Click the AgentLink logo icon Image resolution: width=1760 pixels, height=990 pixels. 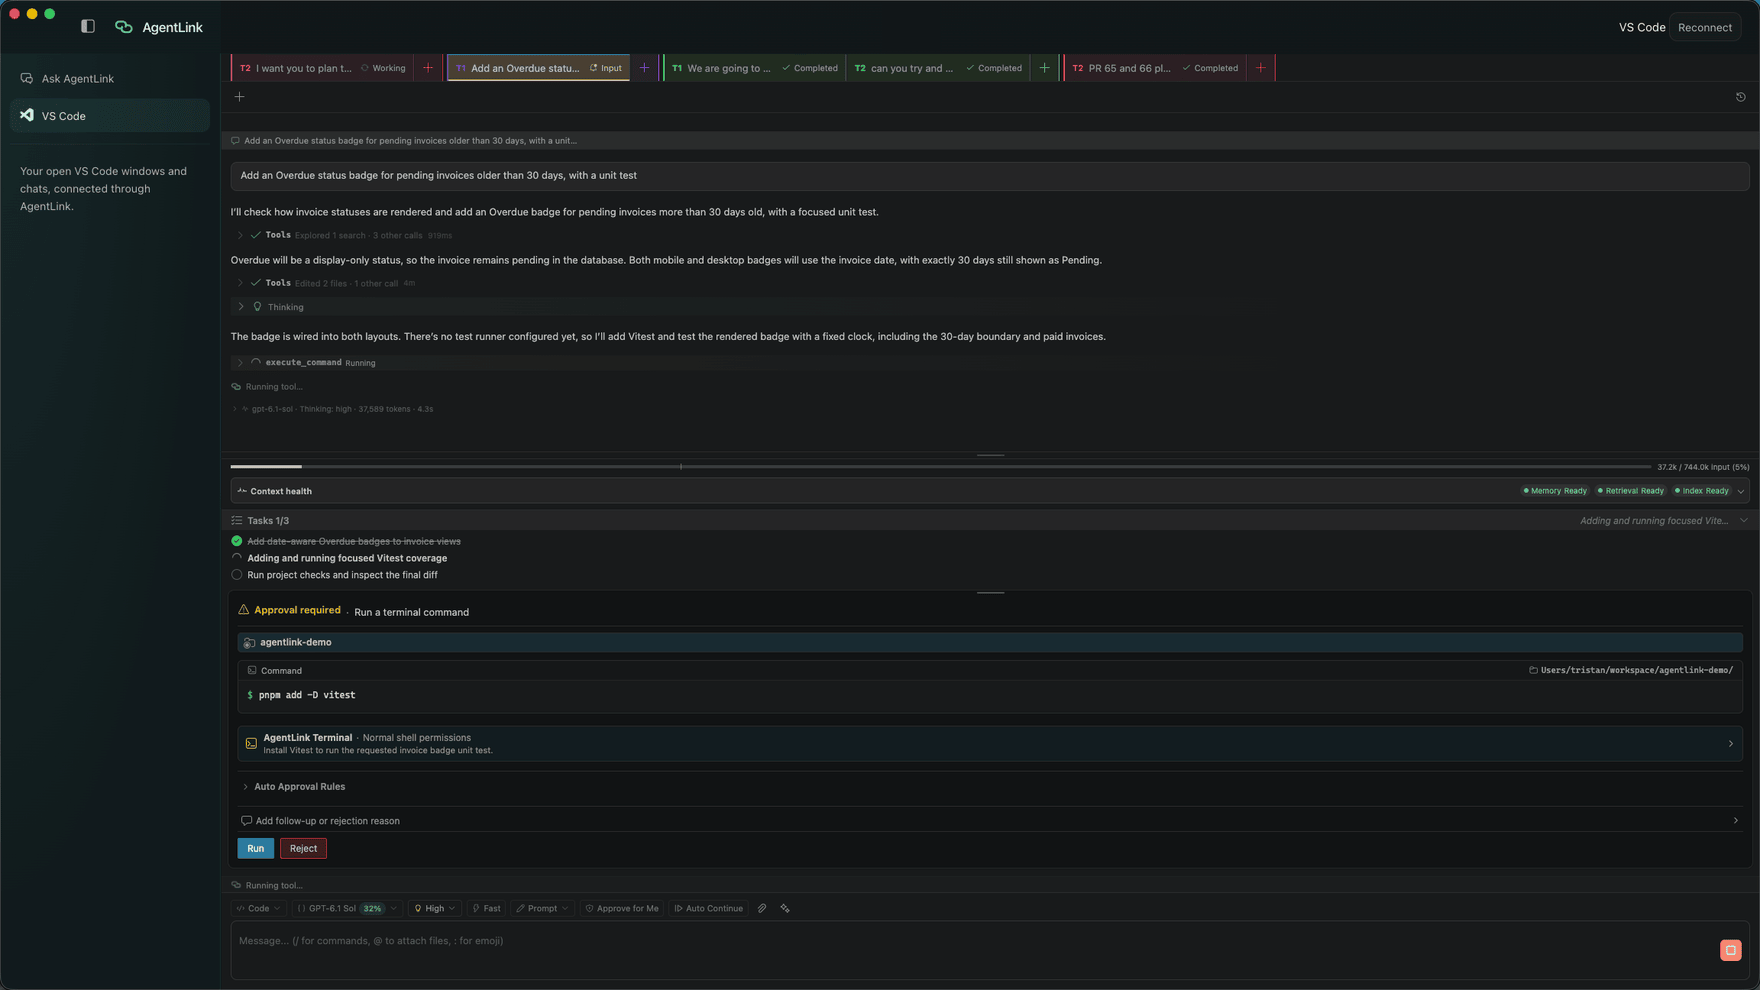(124, 27)
